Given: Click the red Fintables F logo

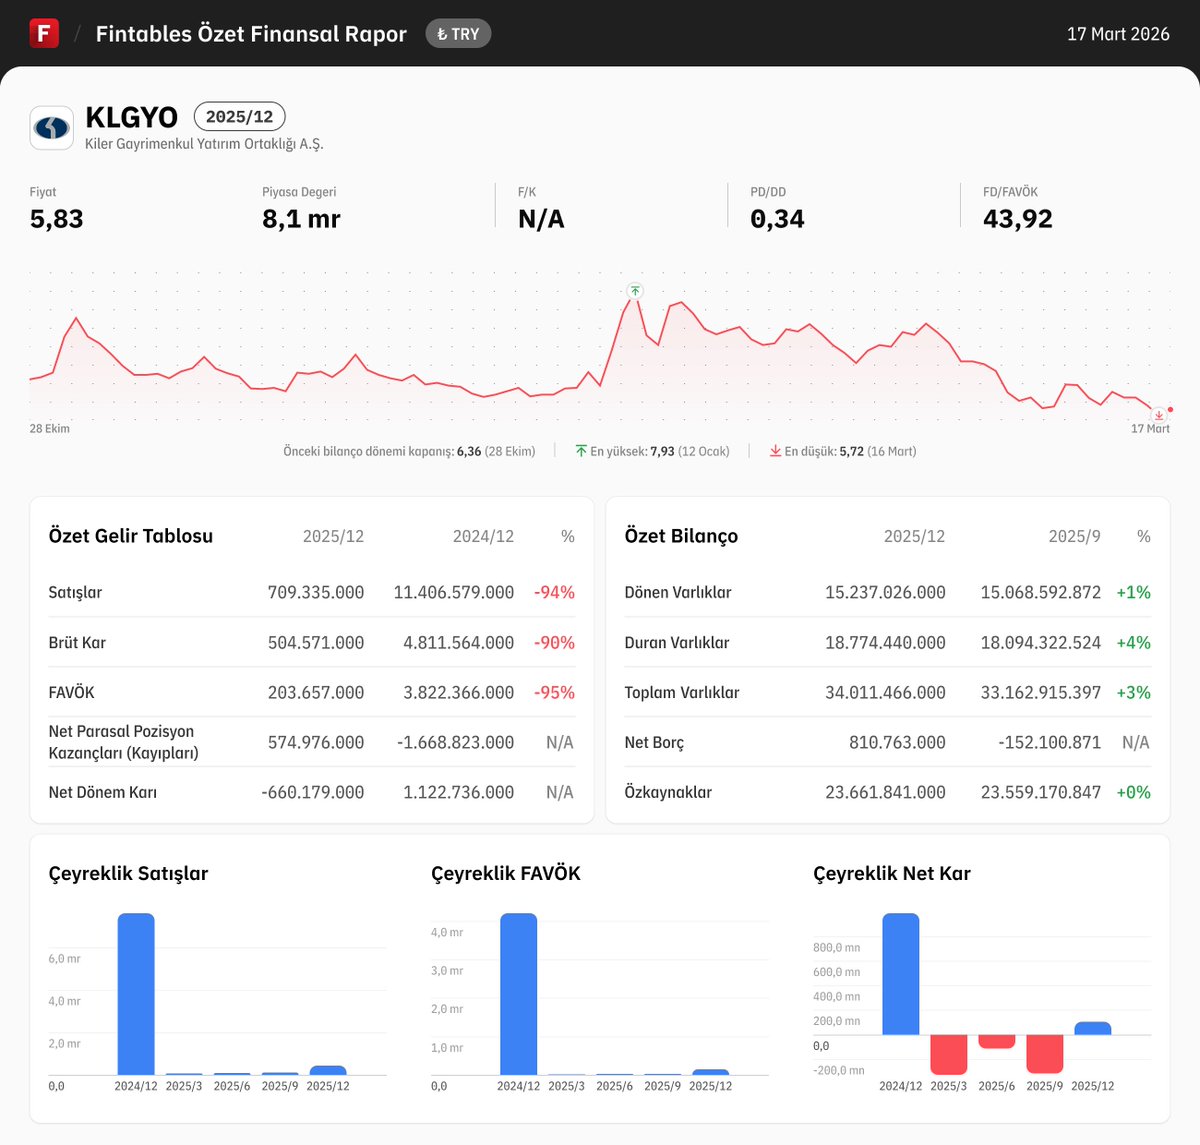Looking at the screenshot, I should click(x=44, y=33).
